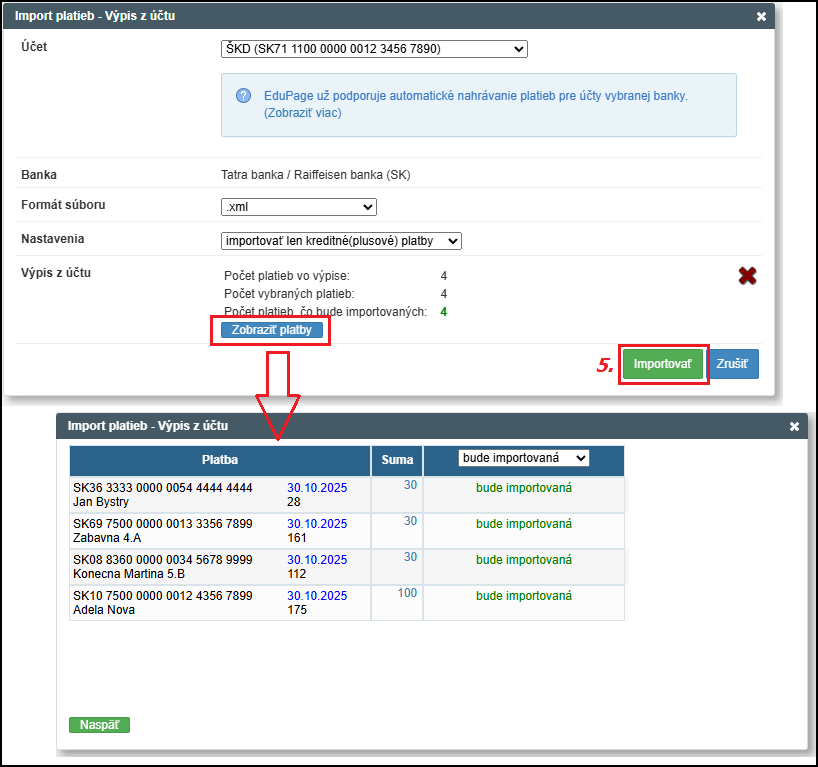818x767 pixels.
Task: Open the Nastavenia import filter dropdown
Action: [x=340, y=241]
